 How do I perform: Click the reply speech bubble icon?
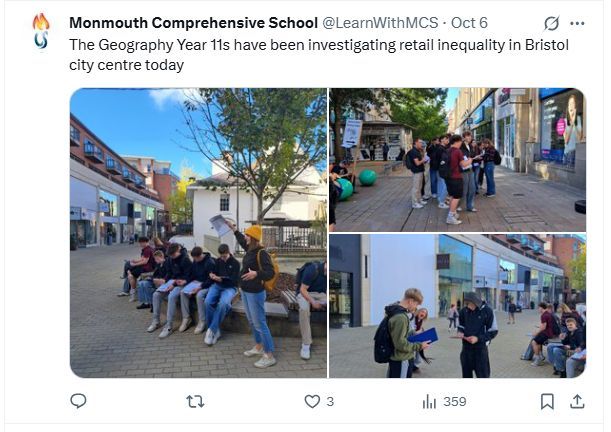(78, 401)
